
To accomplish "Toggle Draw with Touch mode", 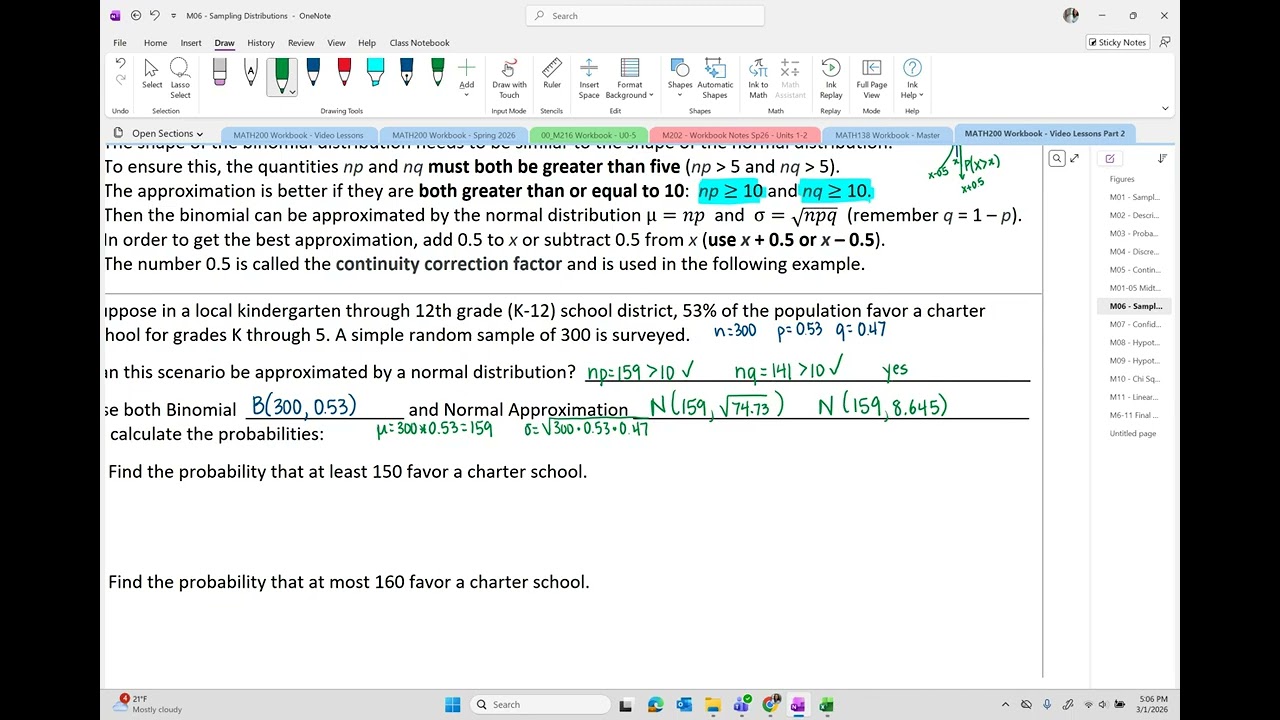I will 509,78.
